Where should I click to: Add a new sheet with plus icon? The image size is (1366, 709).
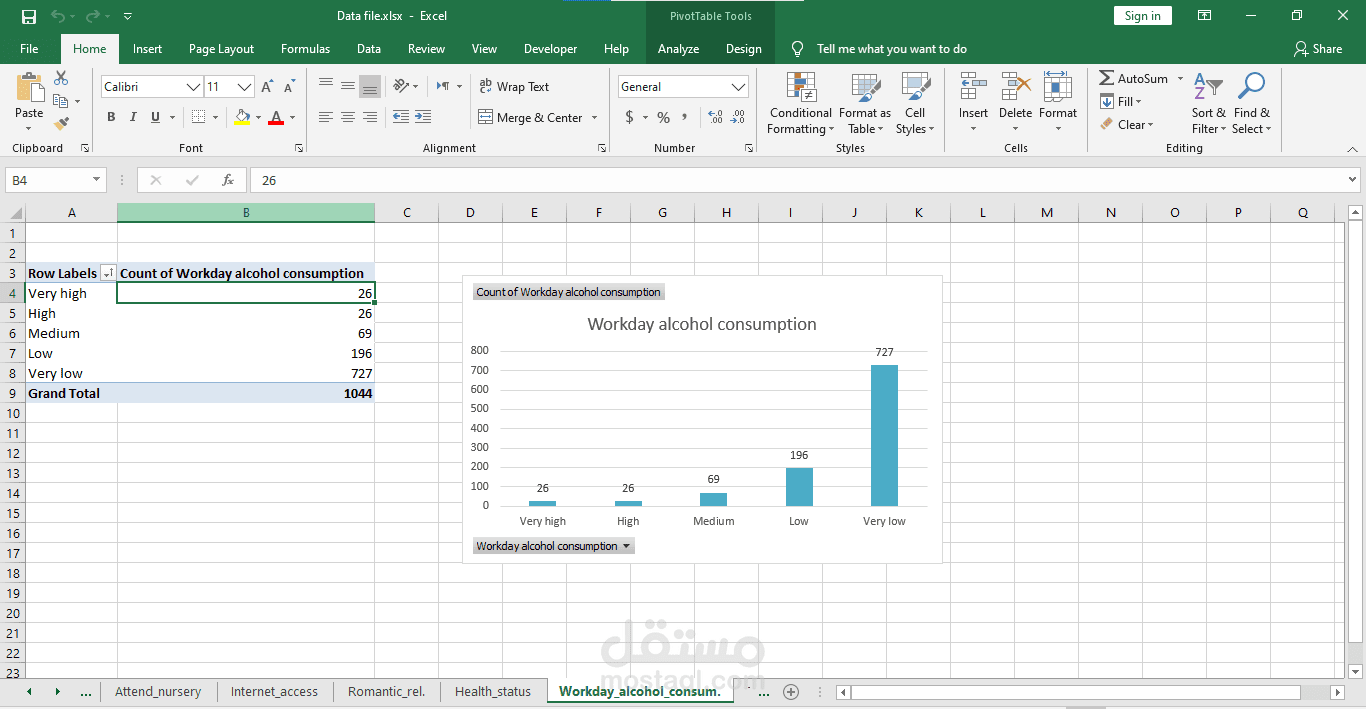point(791,691)
